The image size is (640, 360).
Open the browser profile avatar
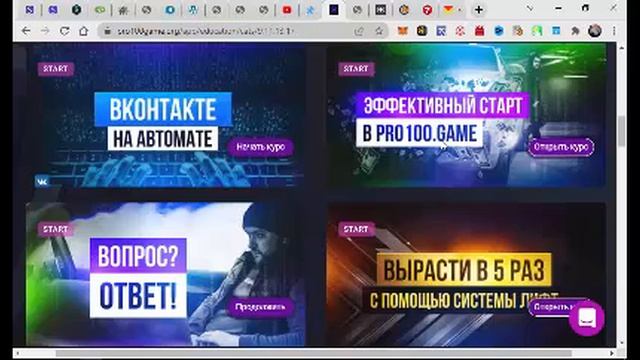pyautogui.click(x=595, y=31)
